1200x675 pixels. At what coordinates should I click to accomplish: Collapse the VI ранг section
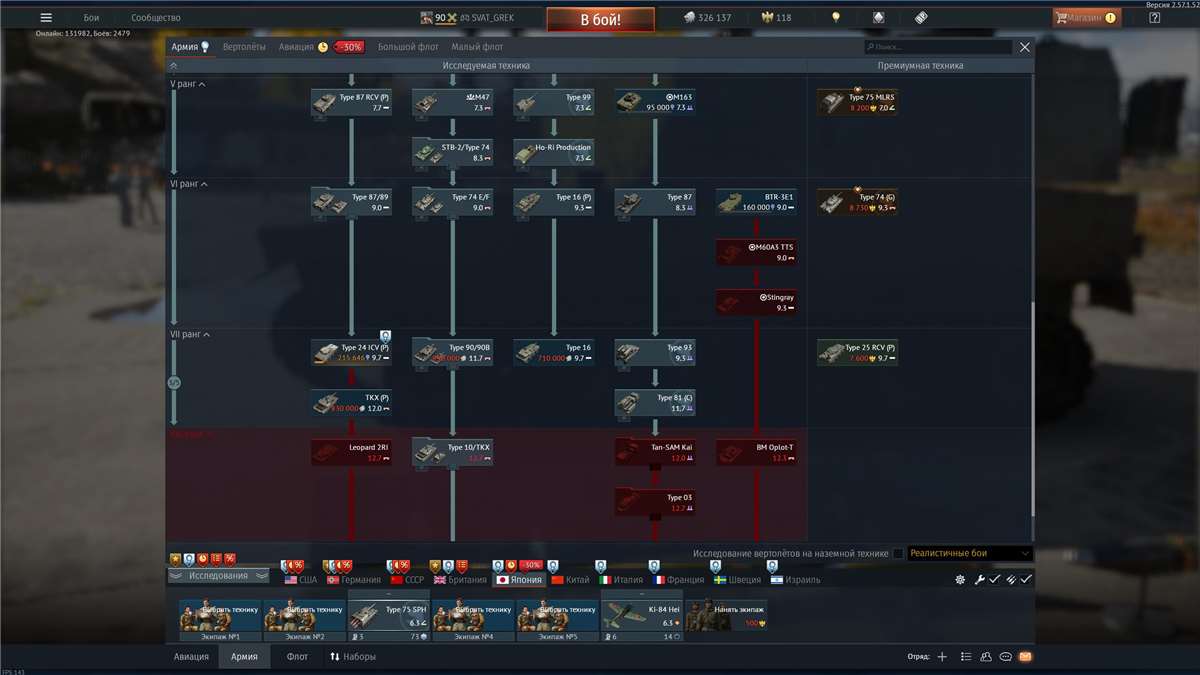pyautogui.click(x=190, y=184)
